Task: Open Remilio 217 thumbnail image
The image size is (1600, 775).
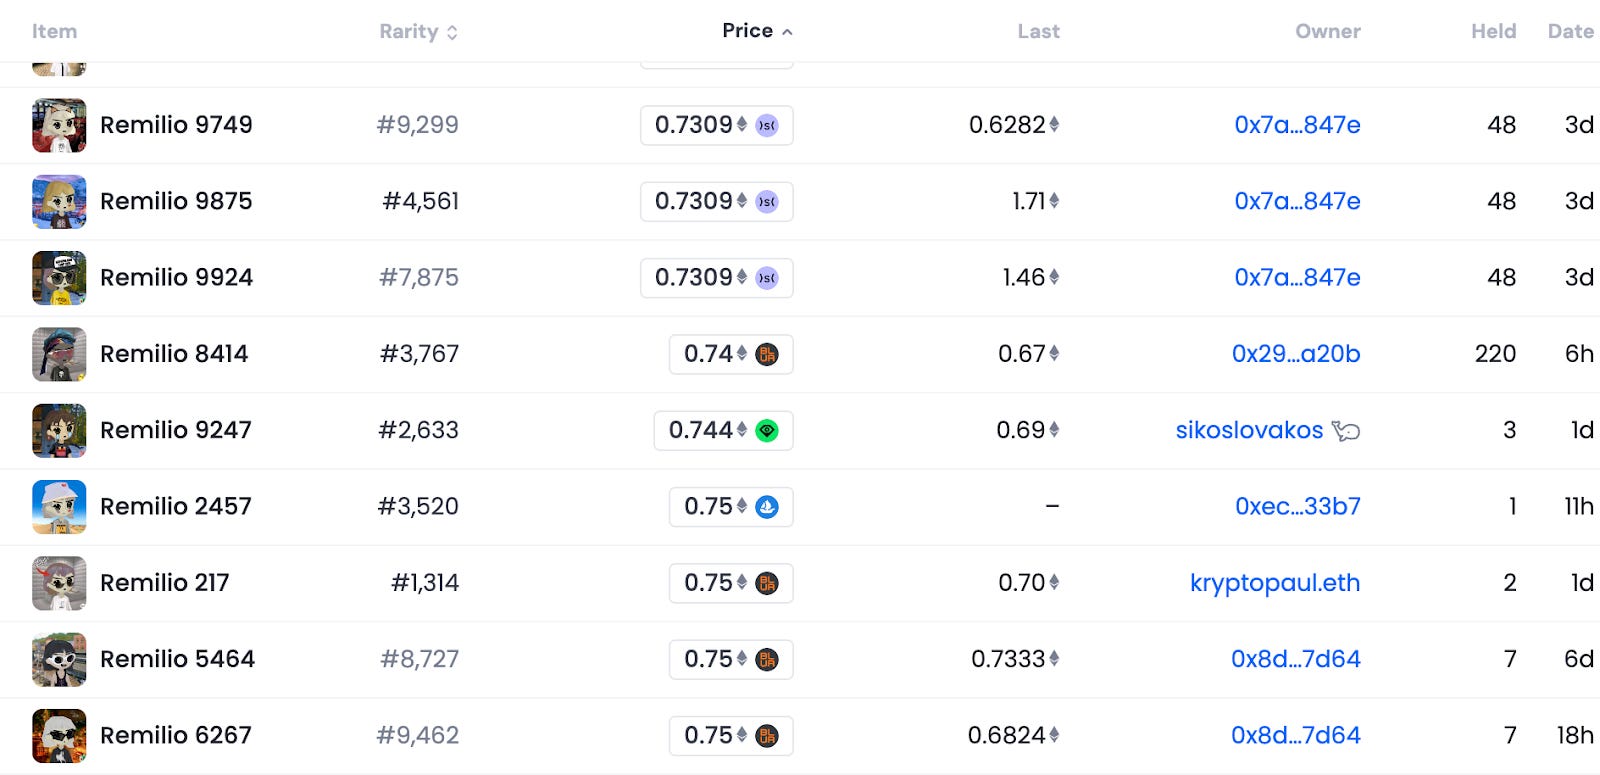Action: [59, 583]
